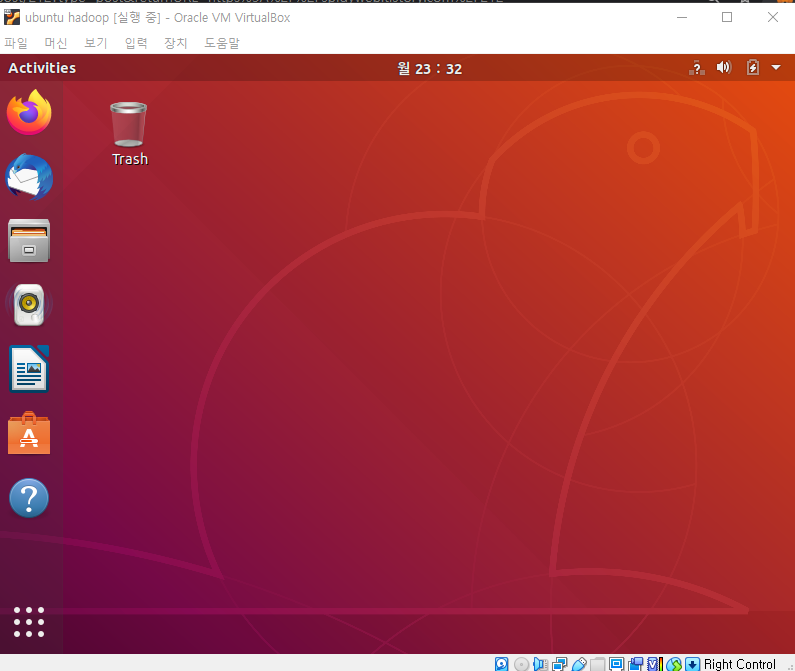The image size is (795, 671).
Task: Open the Files manager in the dock
Action: pyautogui.click(x=29, y=240)
